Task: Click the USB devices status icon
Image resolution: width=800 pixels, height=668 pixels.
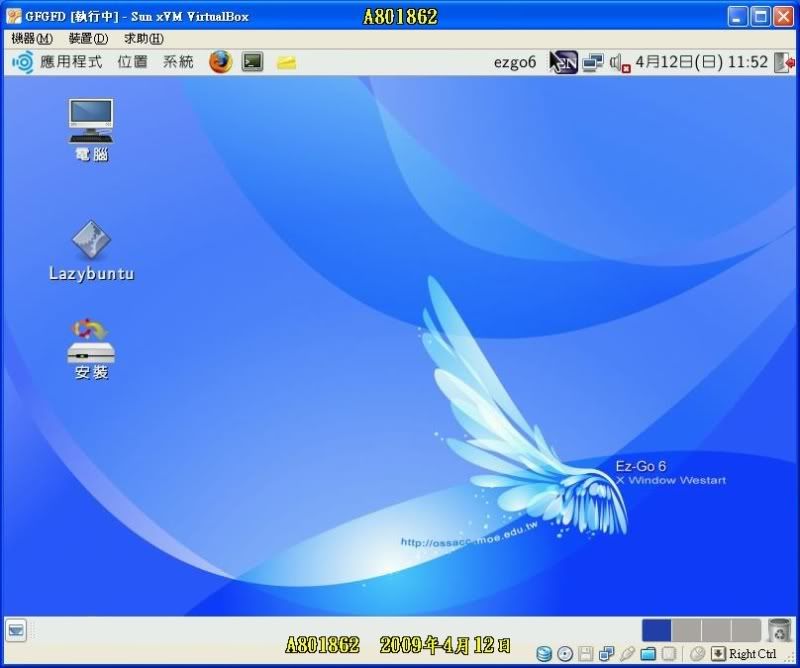Action: click(x=628, y=654)
